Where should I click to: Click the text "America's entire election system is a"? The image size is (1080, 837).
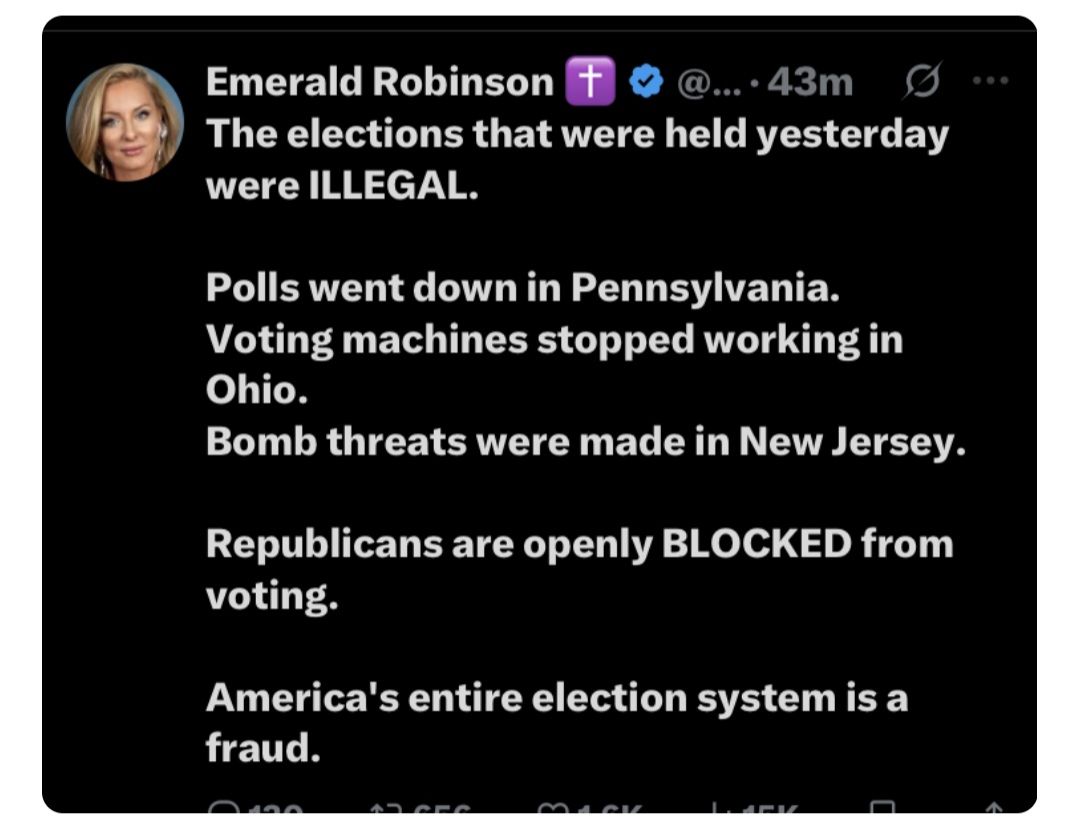click(557, 698)
